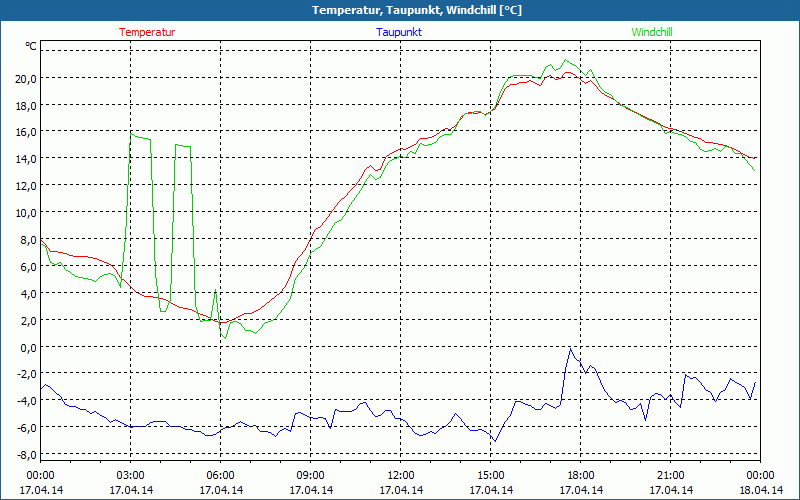Click the 17.04.14 date under 06:00

click(x=221, y=490)
